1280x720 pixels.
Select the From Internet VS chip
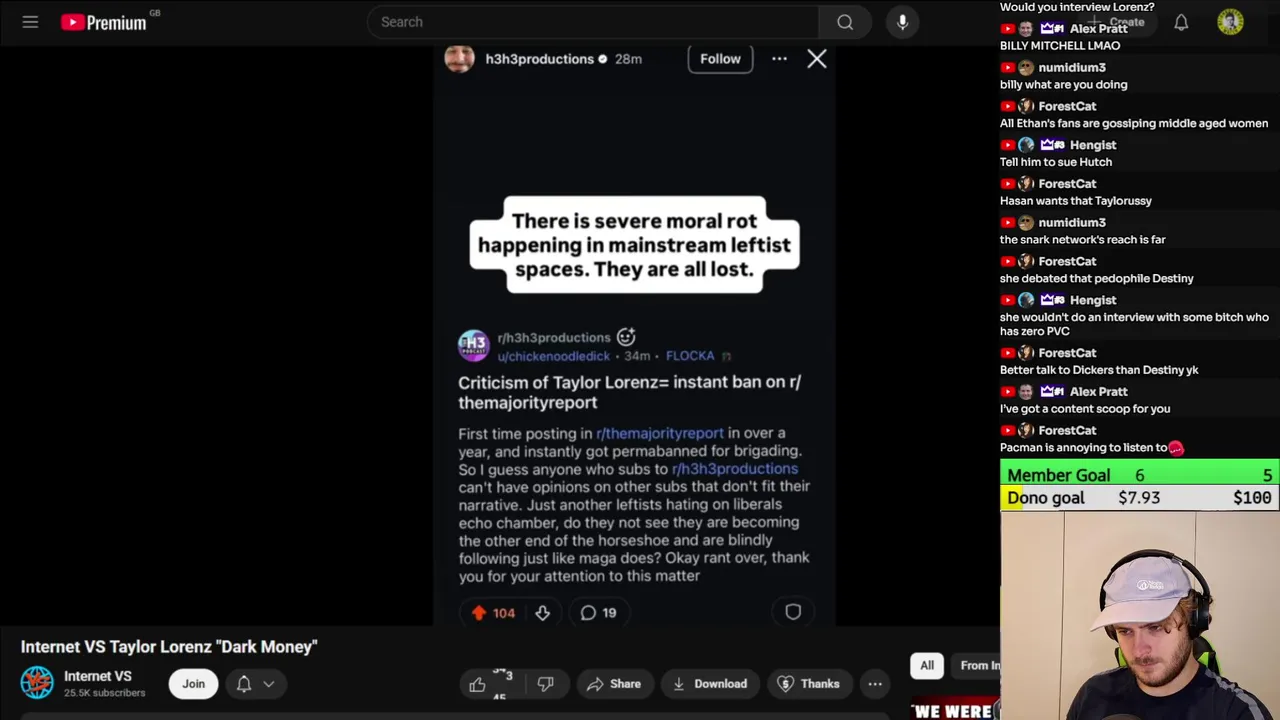point(977,665)
